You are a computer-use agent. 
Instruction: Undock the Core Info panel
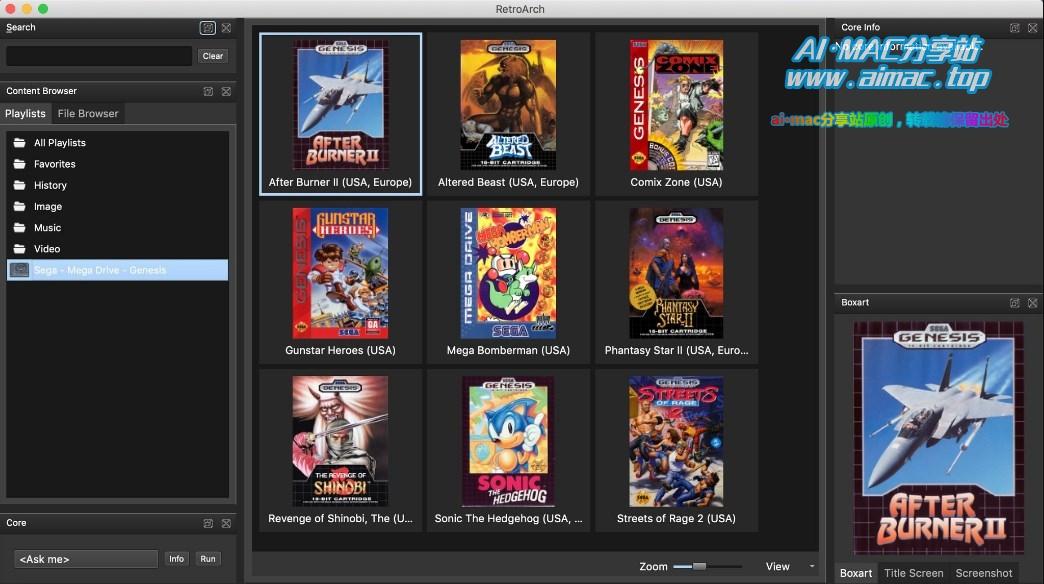pos(1014,28)
